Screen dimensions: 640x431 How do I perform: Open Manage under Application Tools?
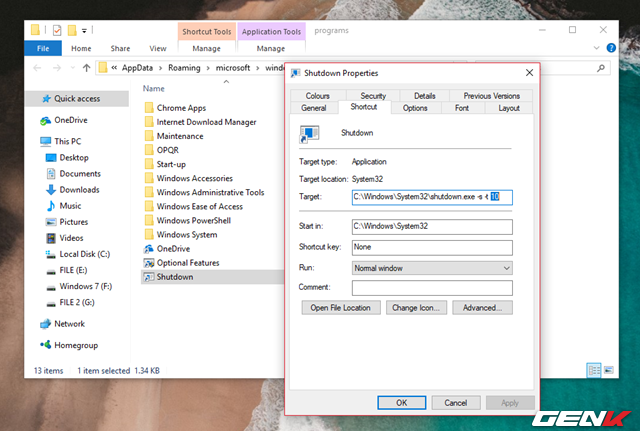point(271,49)
